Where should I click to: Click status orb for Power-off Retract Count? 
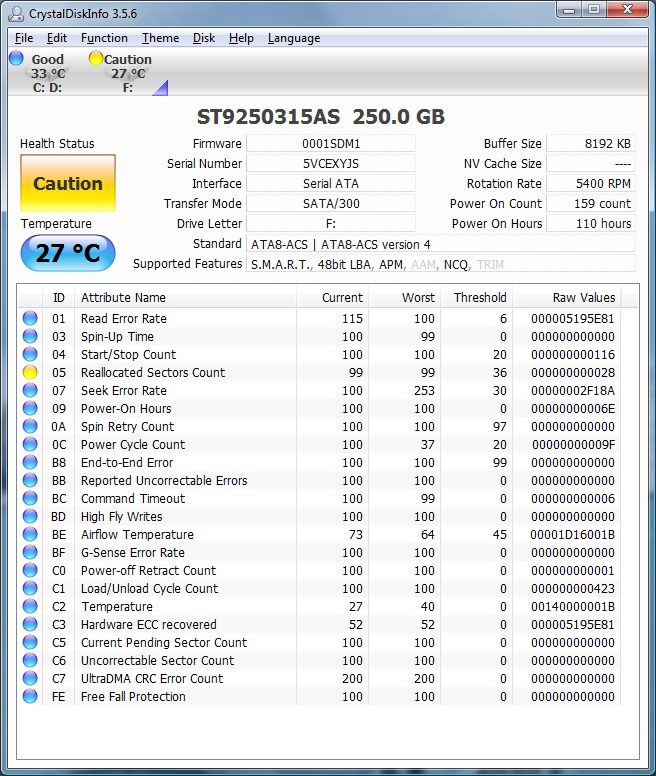(x=30, y=570)
